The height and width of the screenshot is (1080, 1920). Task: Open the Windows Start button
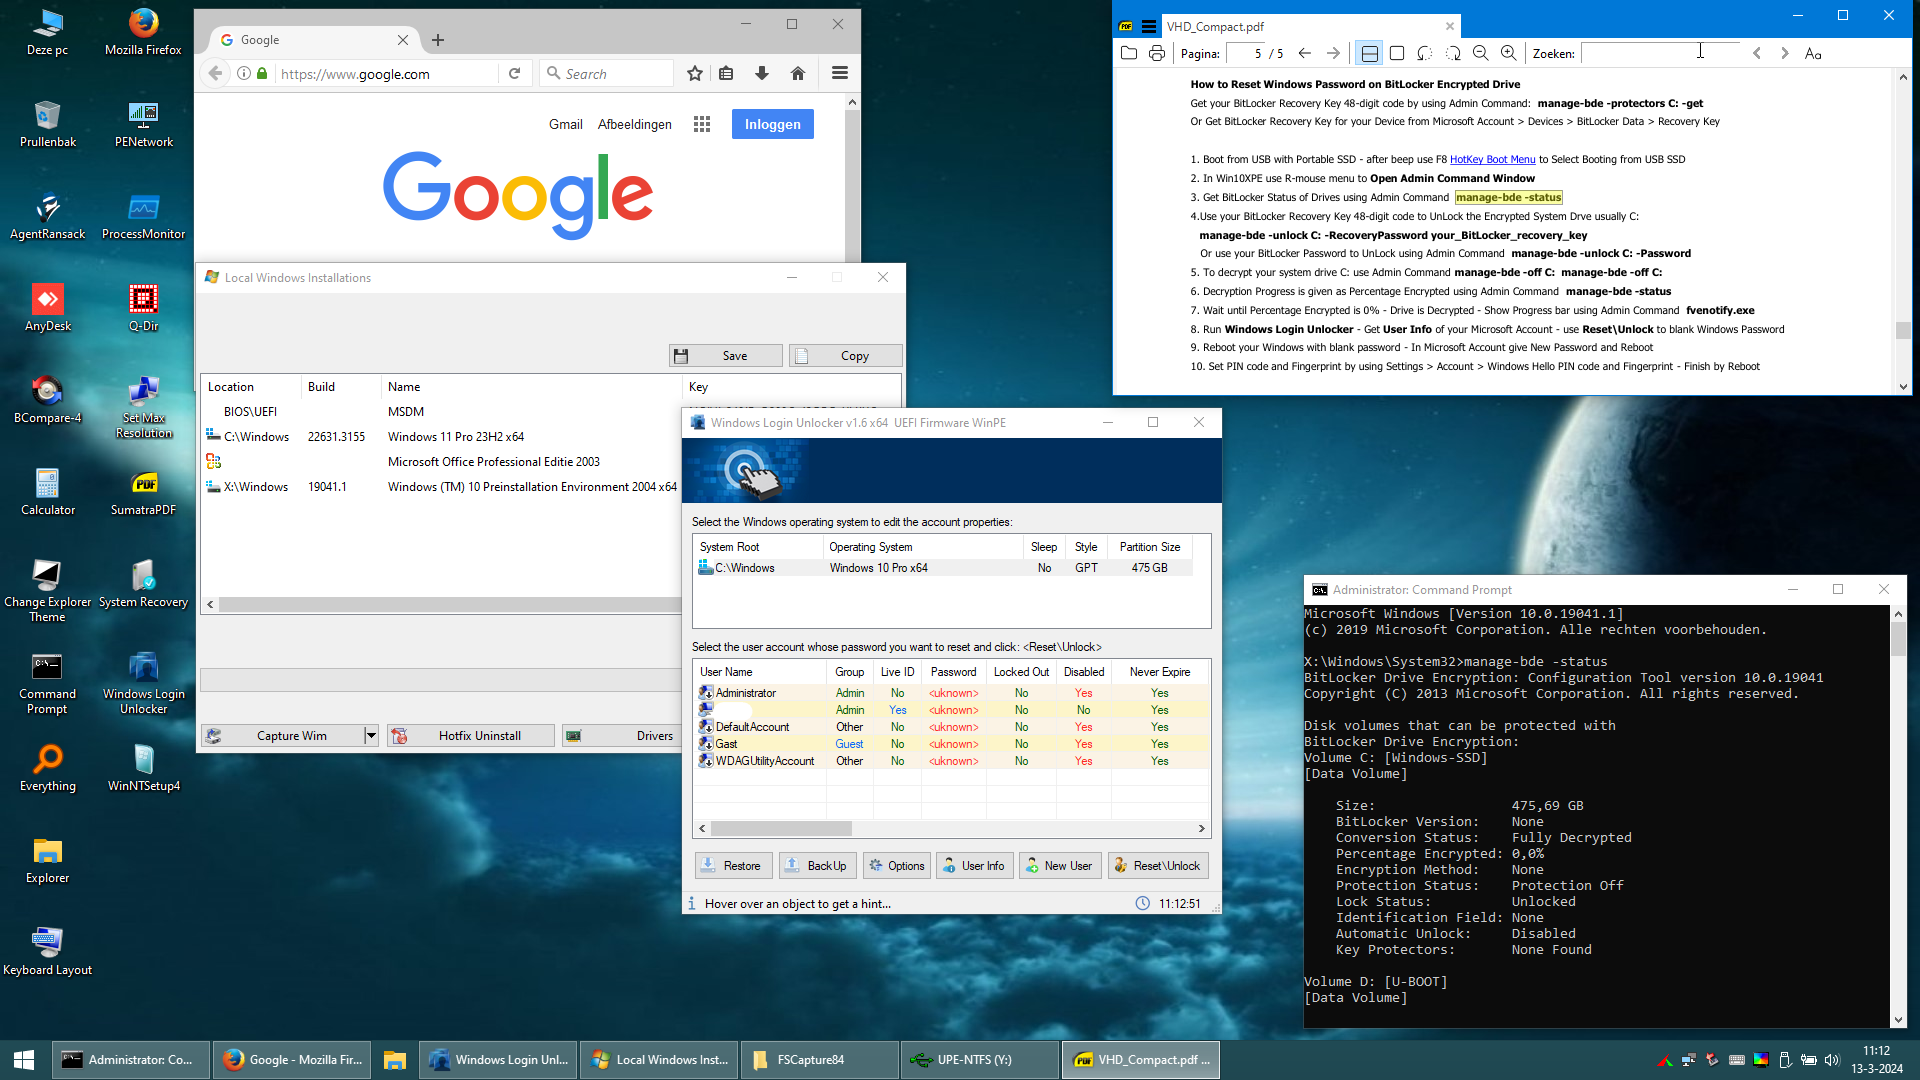pyautogui.click(x=24, y=1060)
